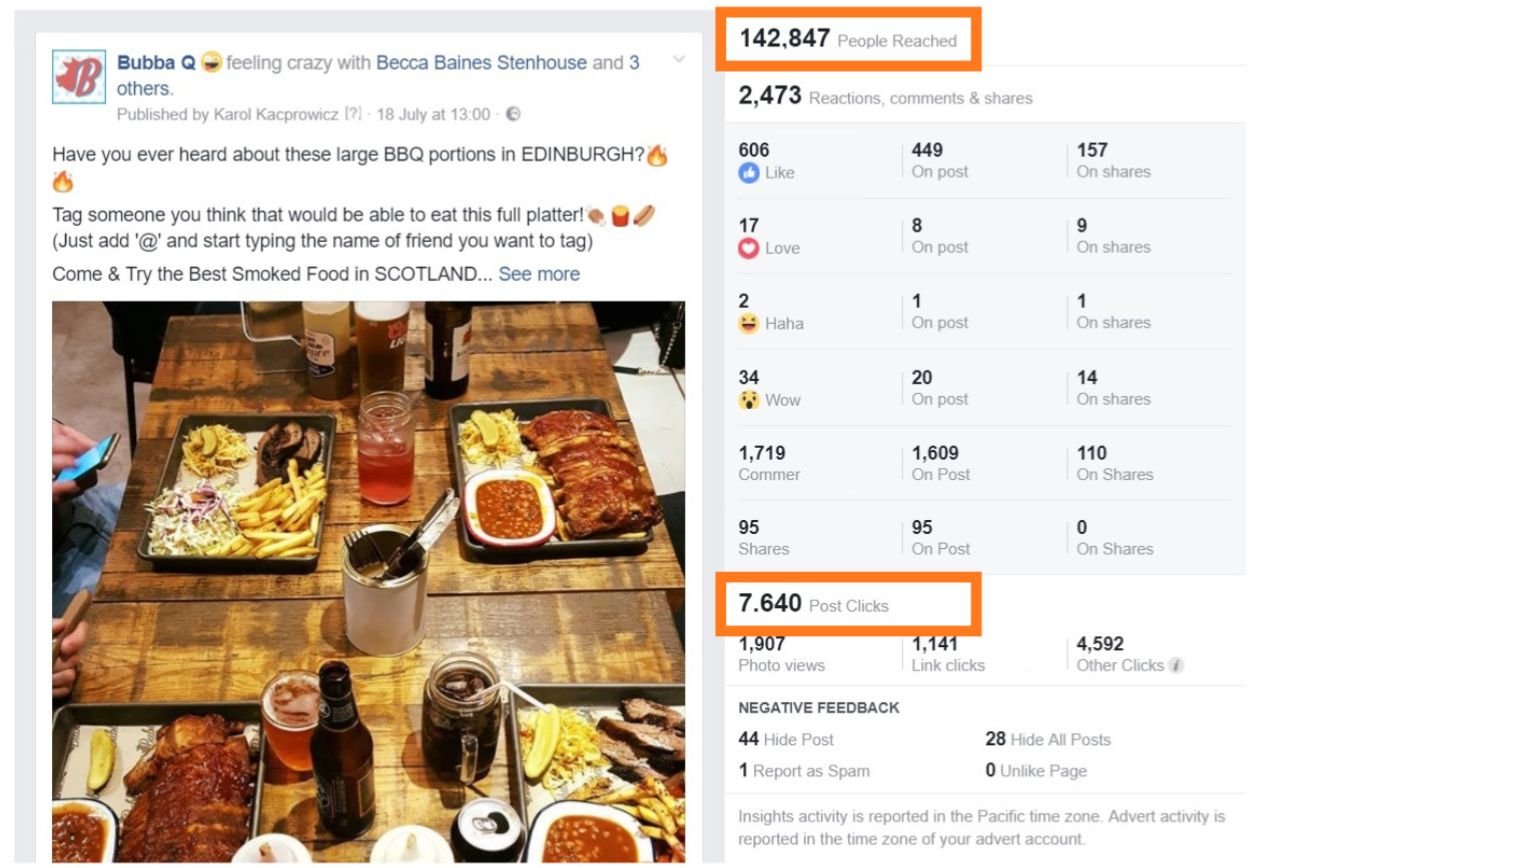Open the Bubba Q page link
Image resolution: width=1516 pixels, height=868 pixels.
[x=156, y=62]
